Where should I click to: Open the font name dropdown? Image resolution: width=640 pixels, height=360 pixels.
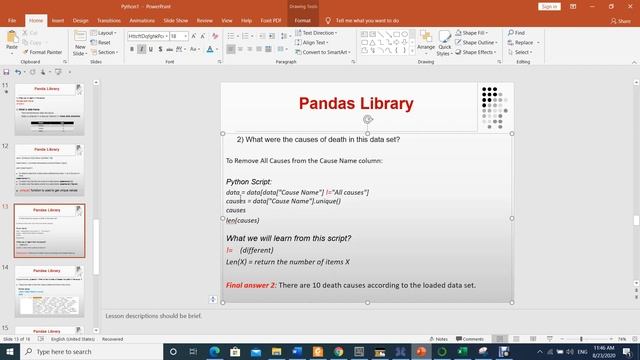point(167,36)
